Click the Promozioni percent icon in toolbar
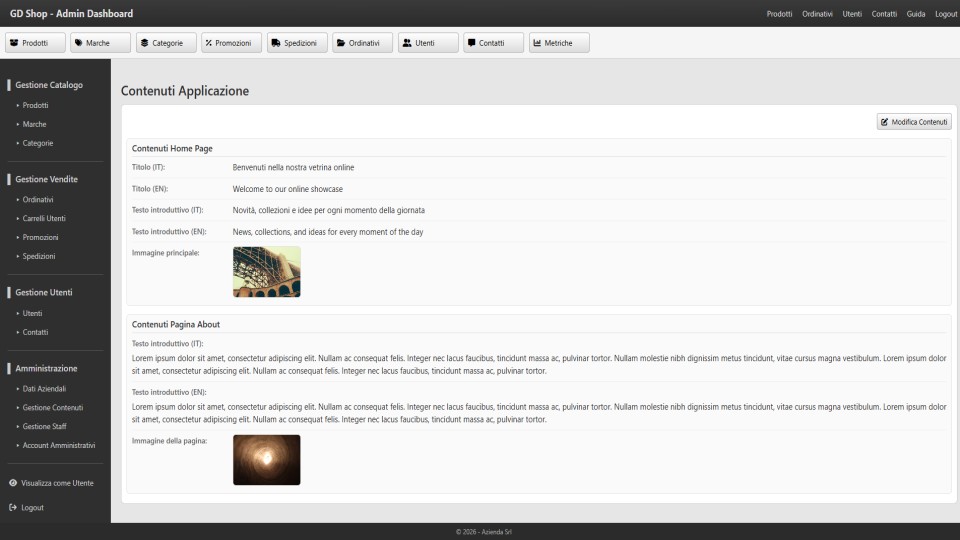The image size is (960, 540). tap(209, 43)
